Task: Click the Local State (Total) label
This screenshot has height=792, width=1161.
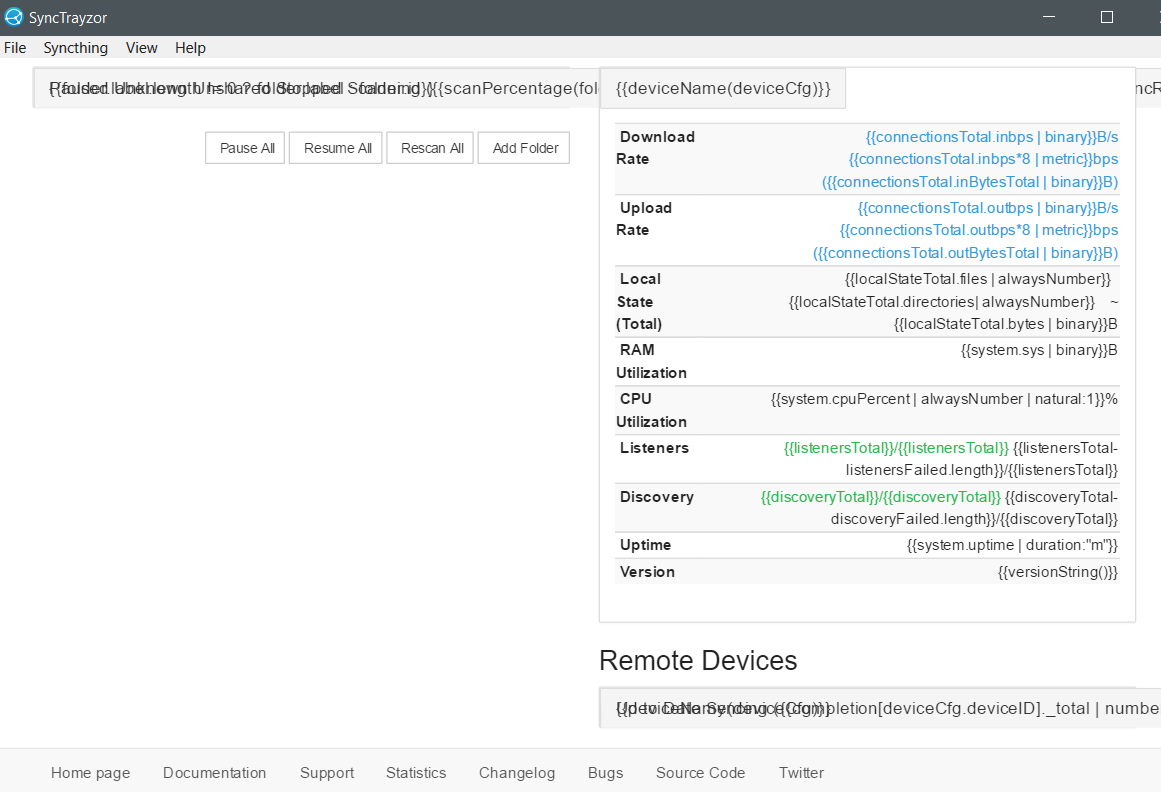Action: [640, 301]
